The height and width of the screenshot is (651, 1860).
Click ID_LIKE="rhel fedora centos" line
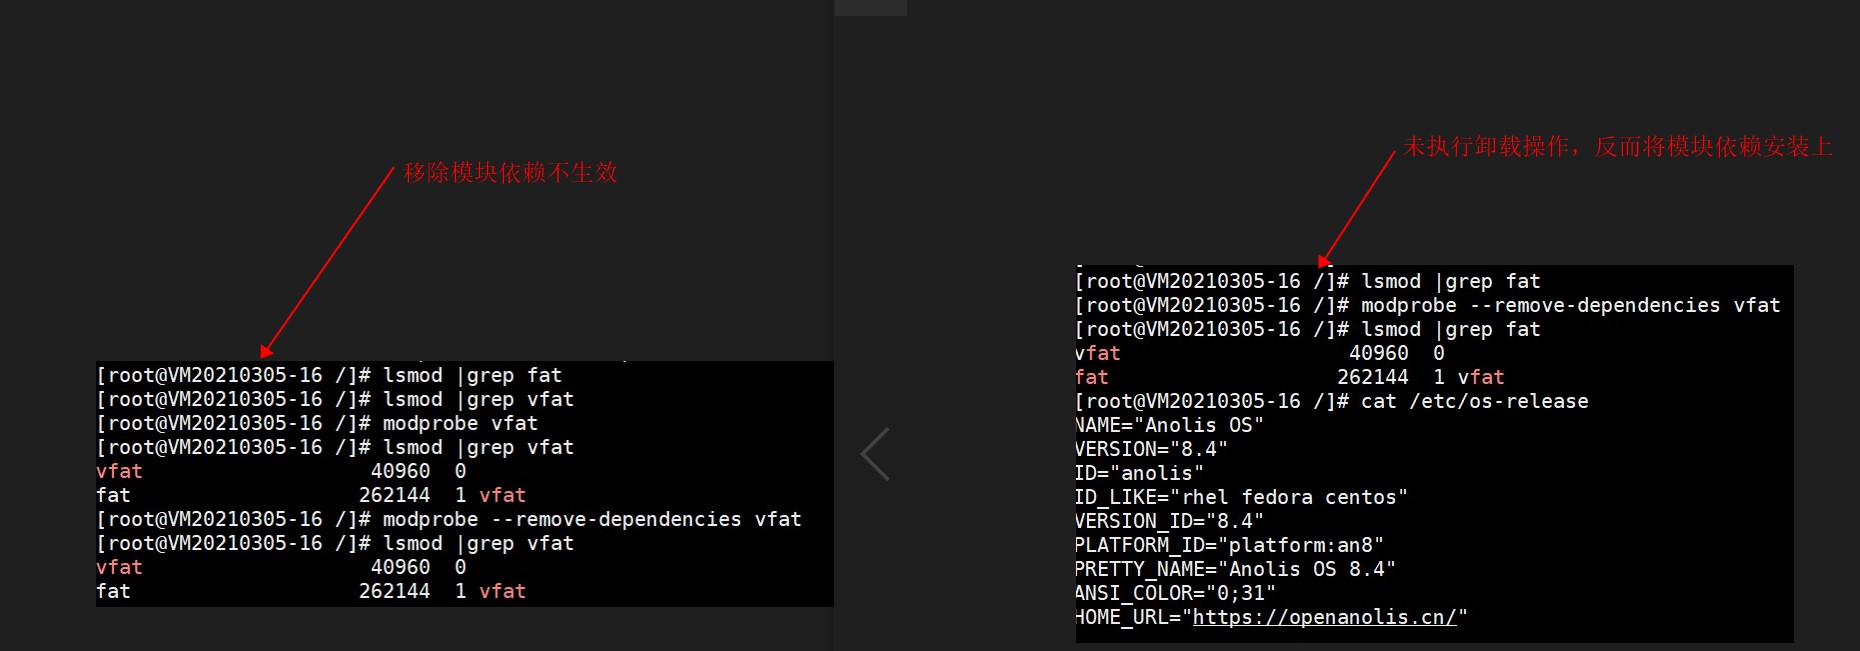pos(1241,497)
